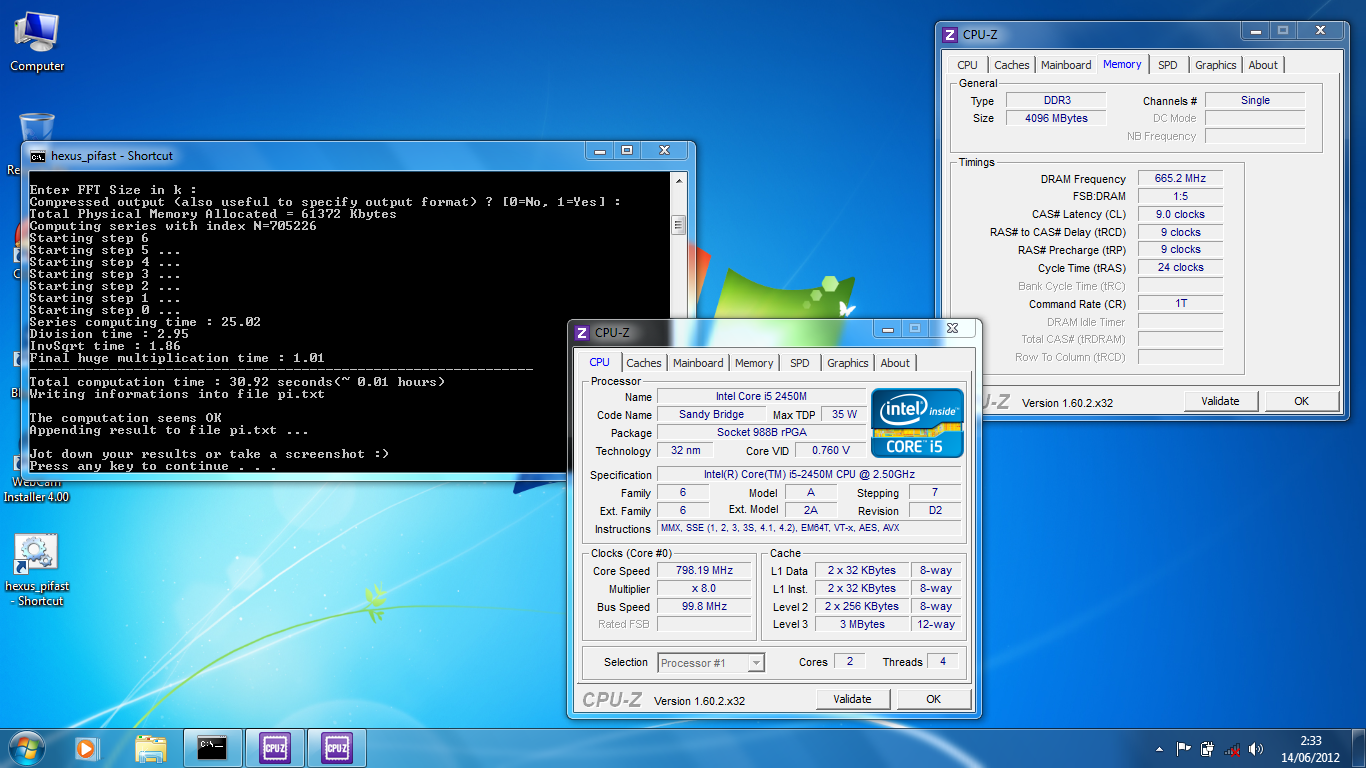Select CPU tab in Memory CPU-Z window

point(967,65)
